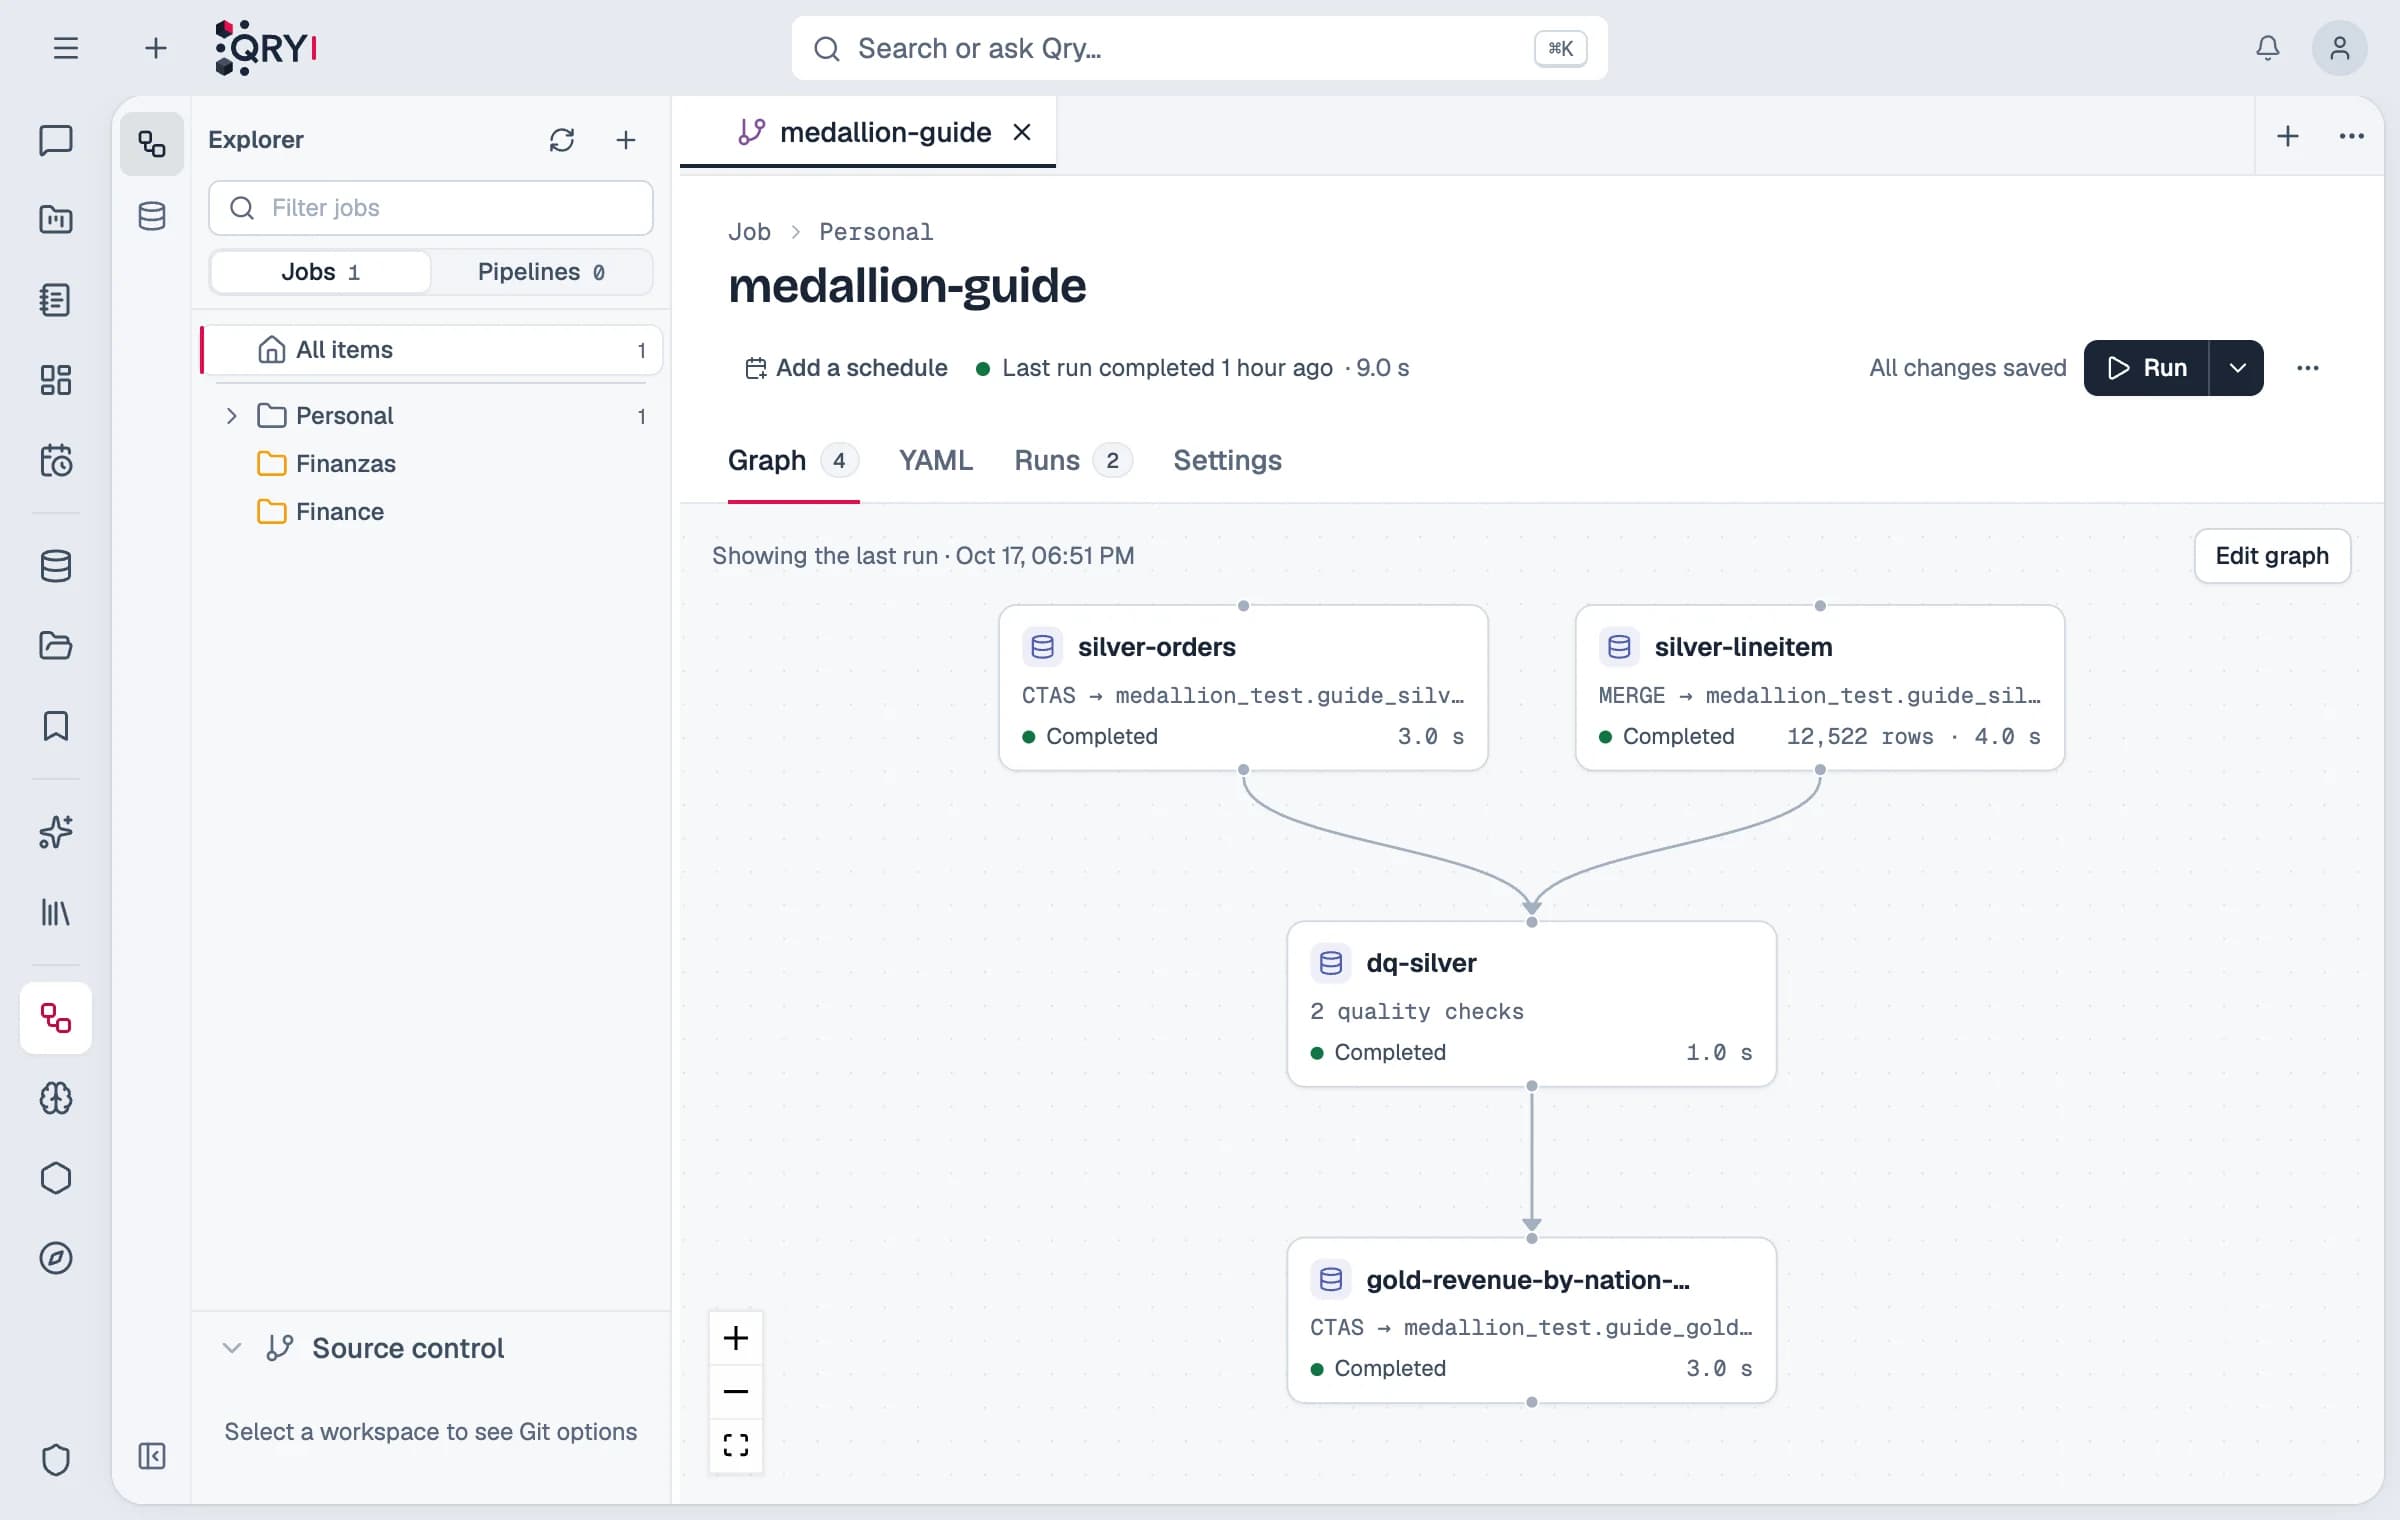The width and height of the screenshot is (2400, 1520).
Task: Switch to the Jobs toggle
Action: pos(321,272)
